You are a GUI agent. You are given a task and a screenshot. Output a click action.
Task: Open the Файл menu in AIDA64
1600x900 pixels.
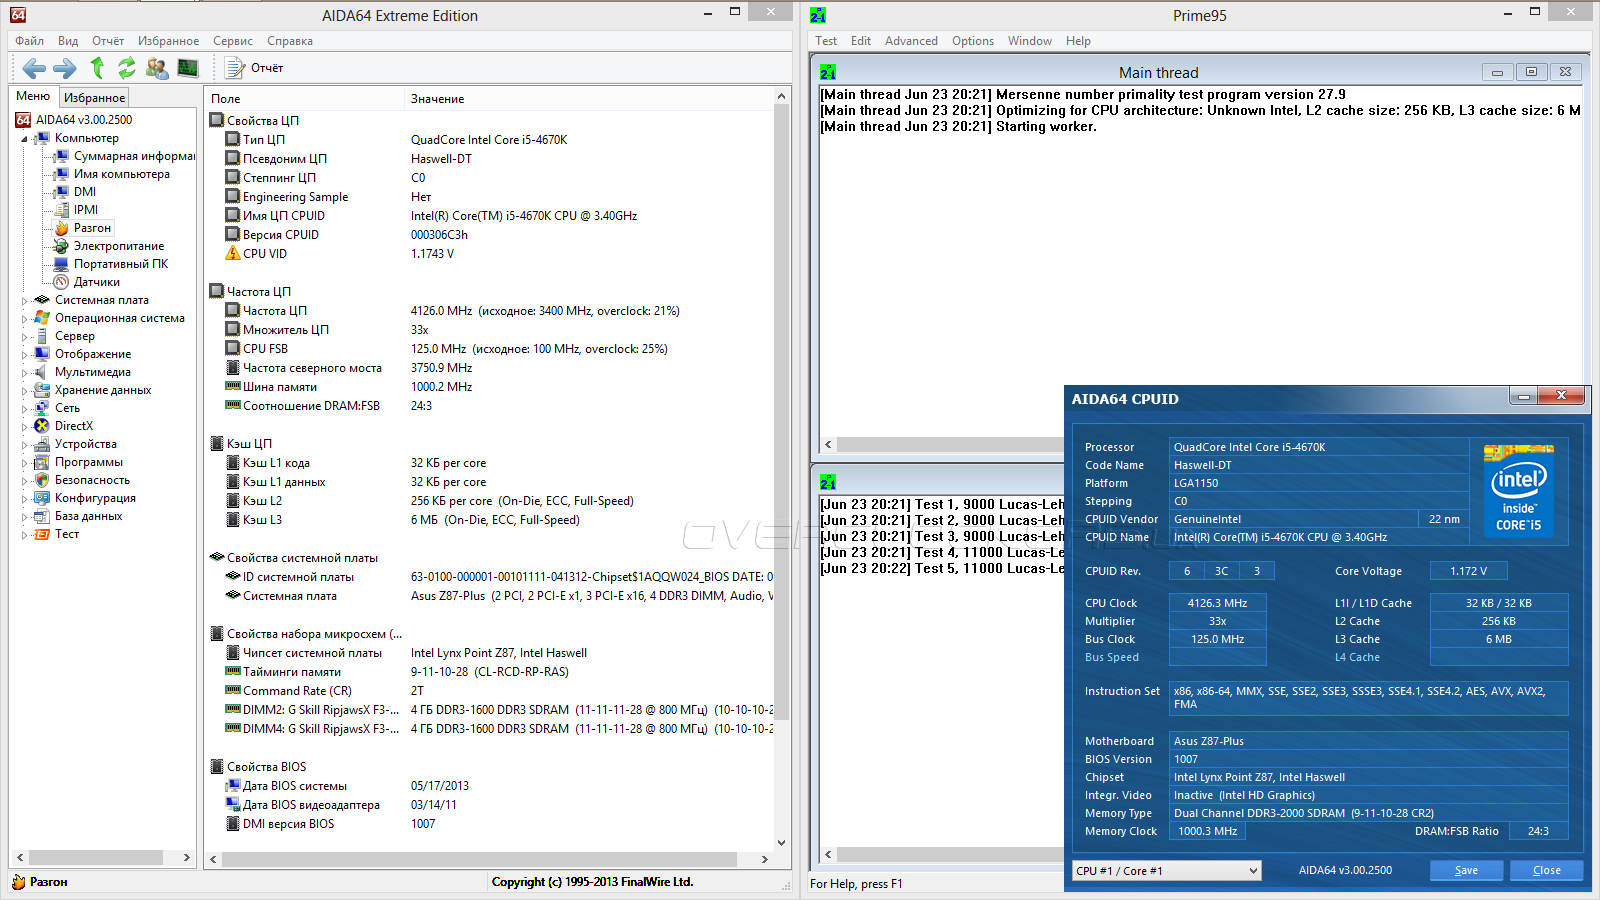coord(29,41)
